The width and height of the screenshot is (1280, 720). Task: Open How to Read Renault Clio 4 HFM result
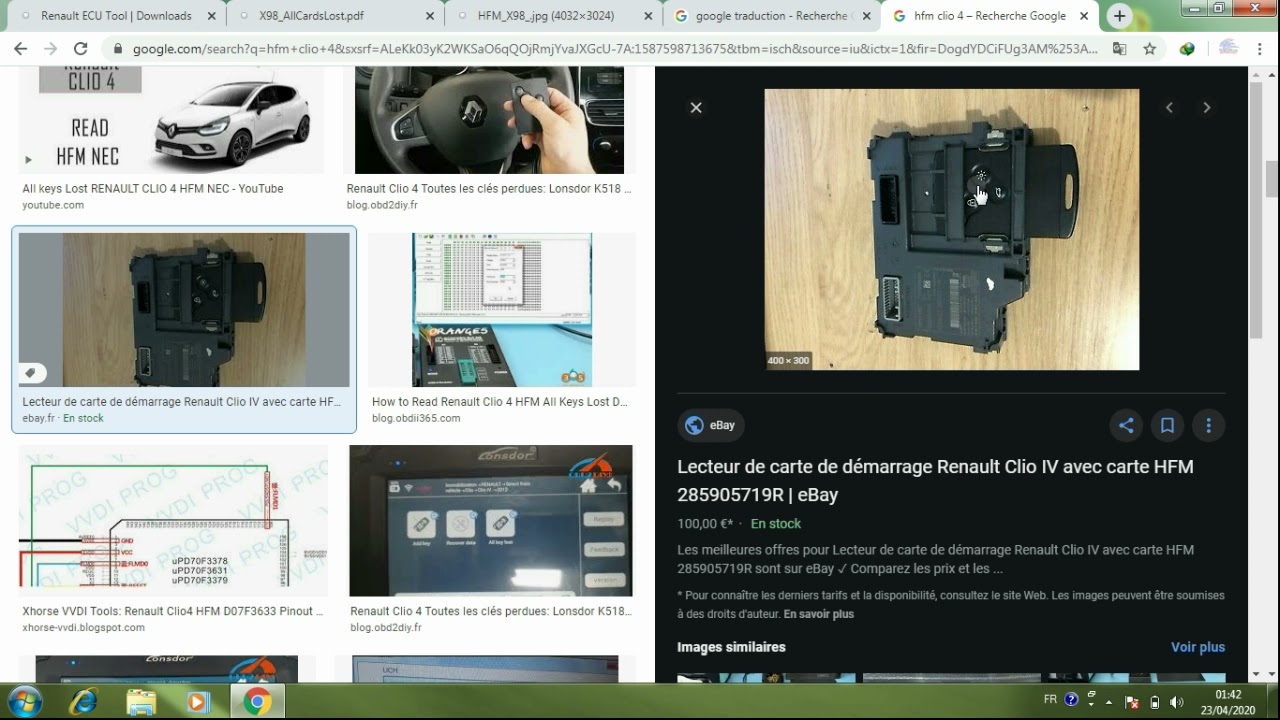(500, 402)
